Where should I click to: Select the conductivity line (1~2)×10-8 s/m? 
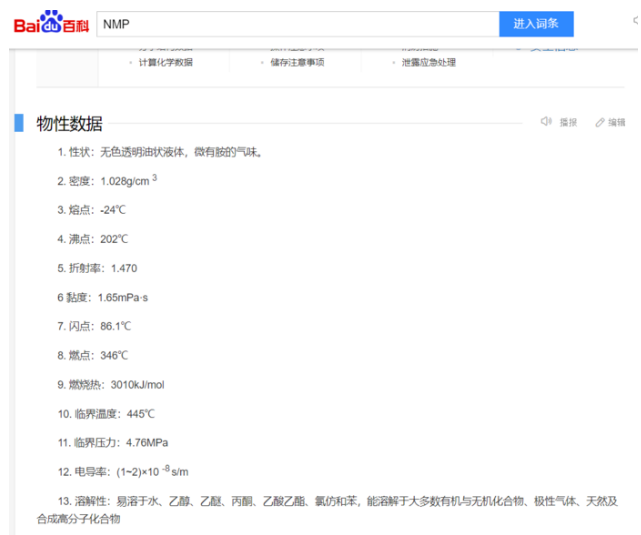(123, 472)
